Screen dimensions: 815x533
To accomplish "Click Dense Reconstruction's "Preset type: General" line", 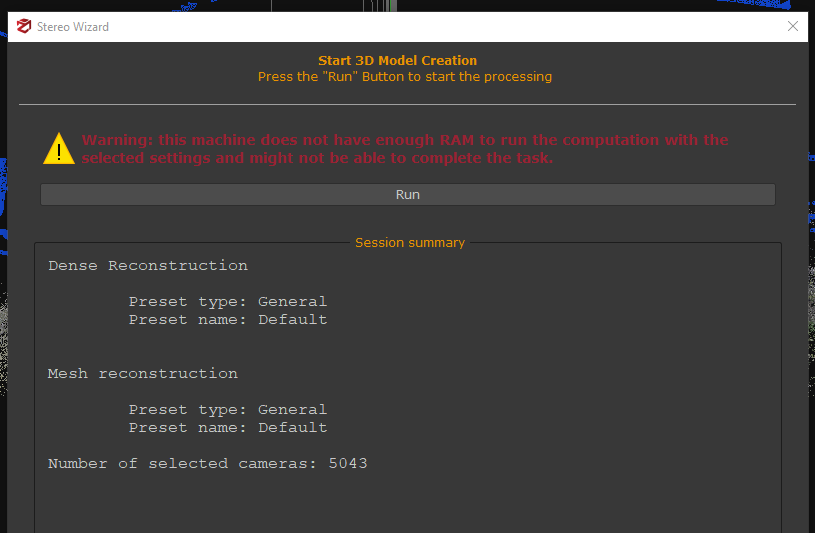I will [x=227, y=302].
